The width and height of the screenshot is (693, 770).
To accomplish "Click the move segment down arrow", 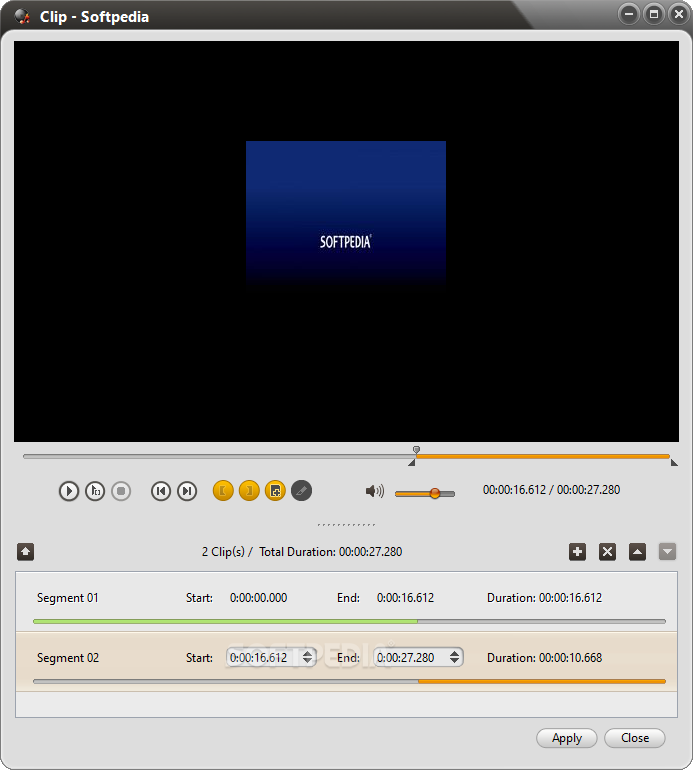I will (x=667, y=551).
